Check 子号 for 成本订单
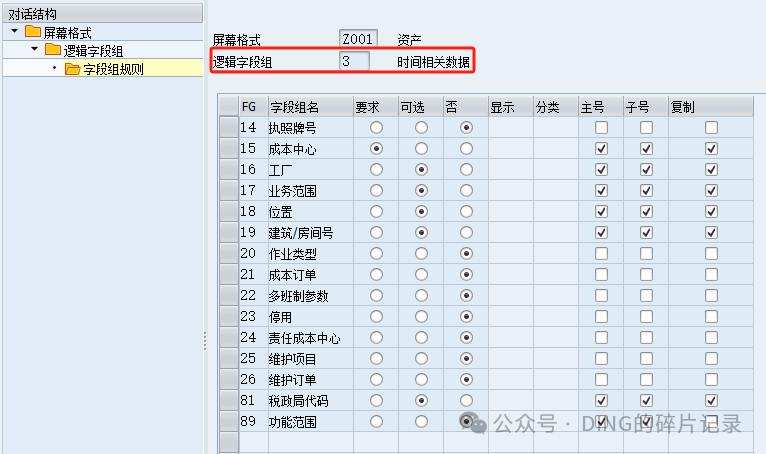This screenshot has width=766, height=454. [x=646, y=275]
